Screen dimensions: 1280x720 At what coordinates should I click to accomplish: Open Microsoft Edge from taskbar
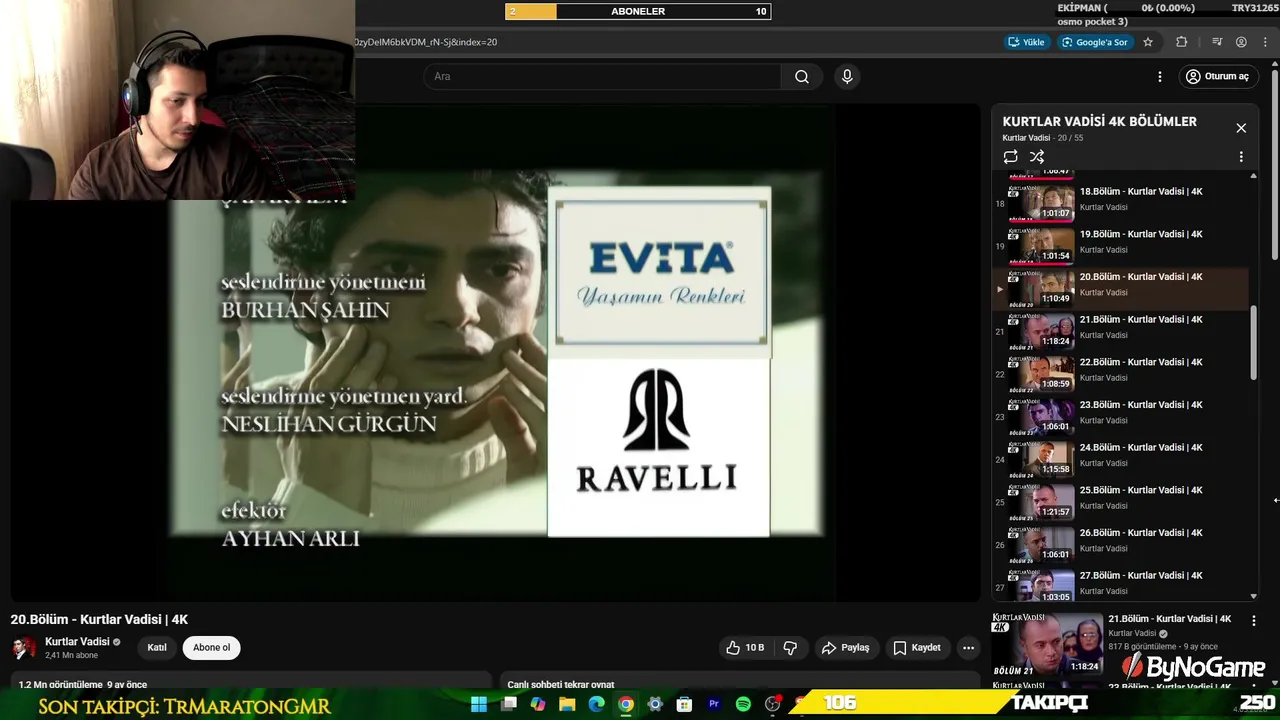pos(596,704)
